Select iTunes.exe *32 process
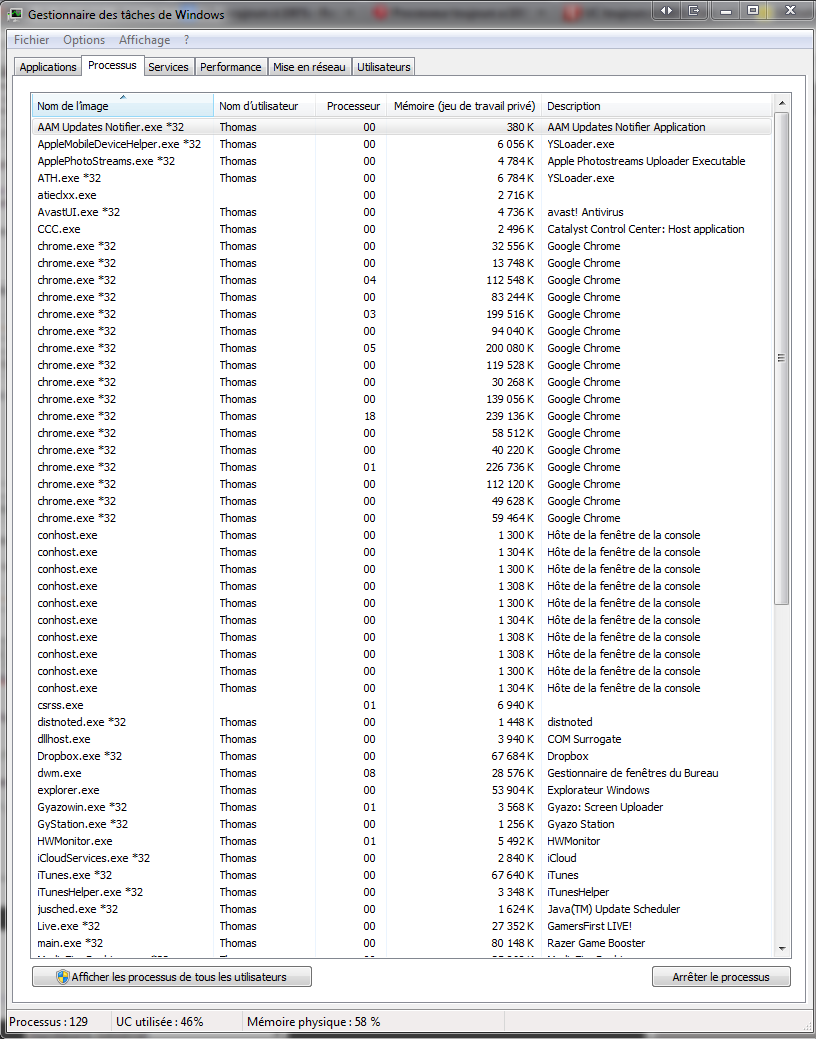Viewport: 816px width, 1039px height. pos(402,875)
